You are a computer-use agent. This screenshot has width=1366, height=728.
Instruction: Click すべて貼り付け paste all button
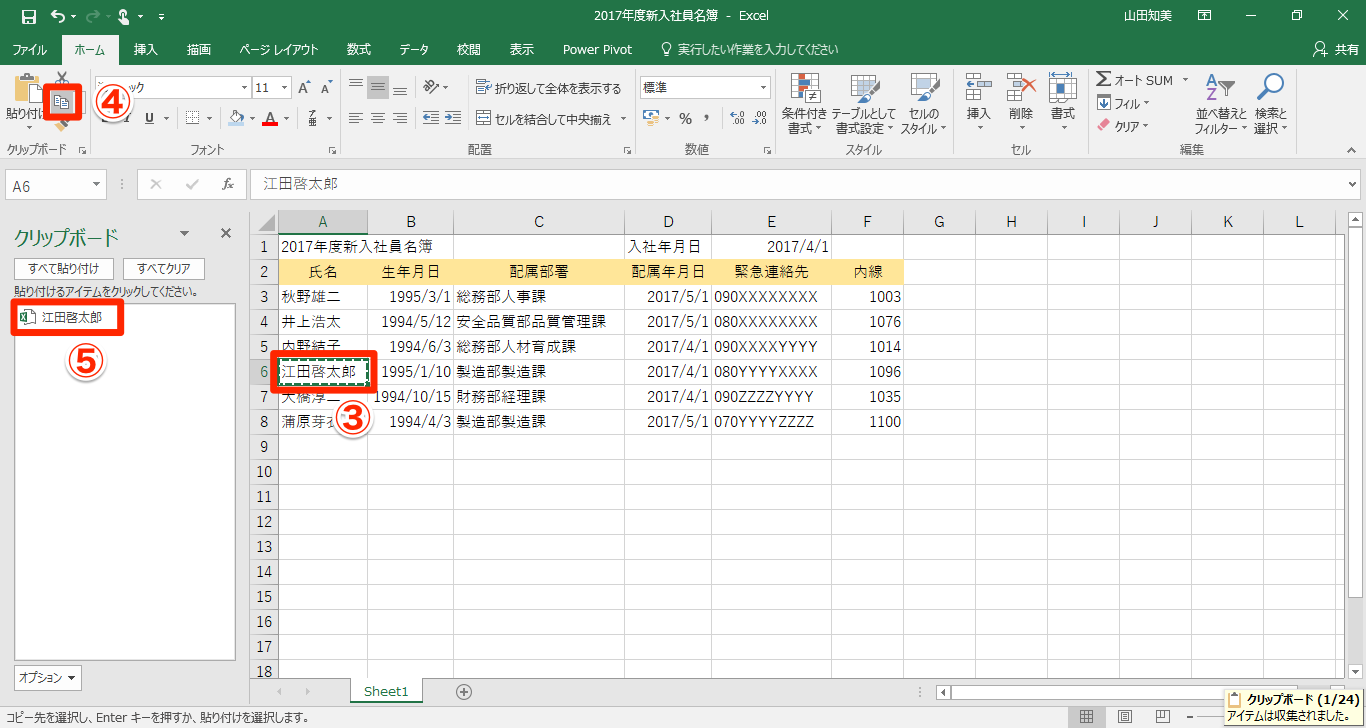[x=64, y=269]
